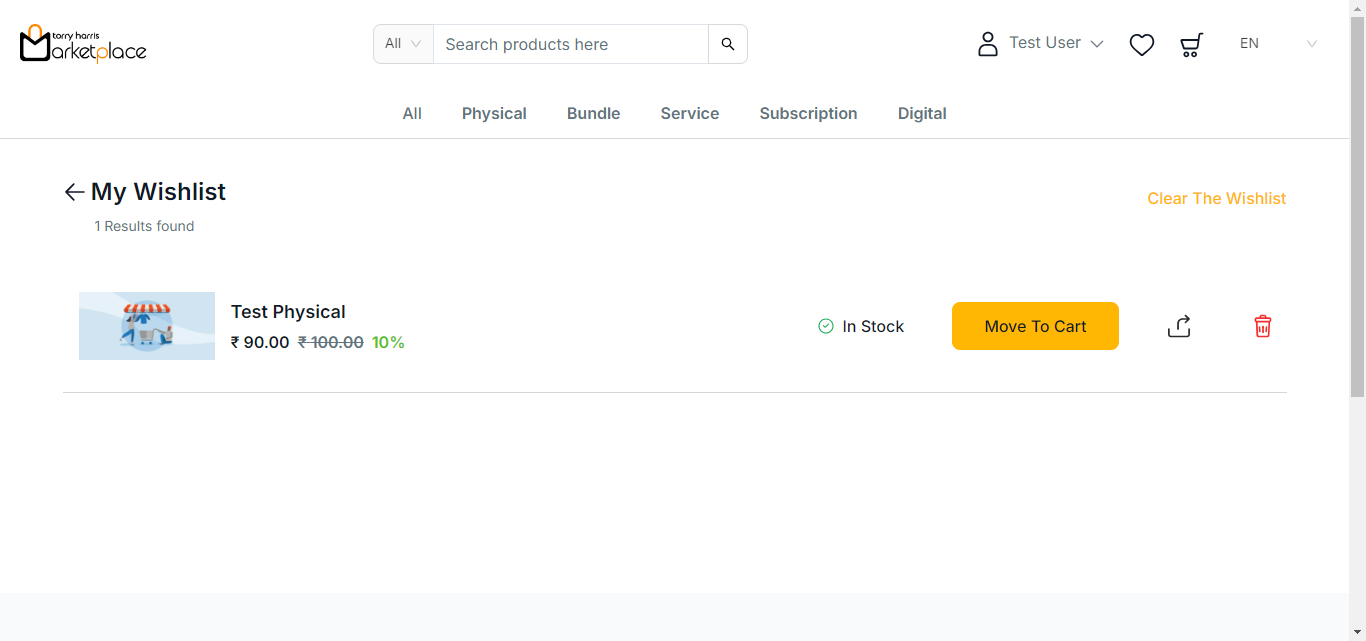Viewport: 1366px width, 641px height.
Task: Open the EN language selector
Action: [1277, 44]
